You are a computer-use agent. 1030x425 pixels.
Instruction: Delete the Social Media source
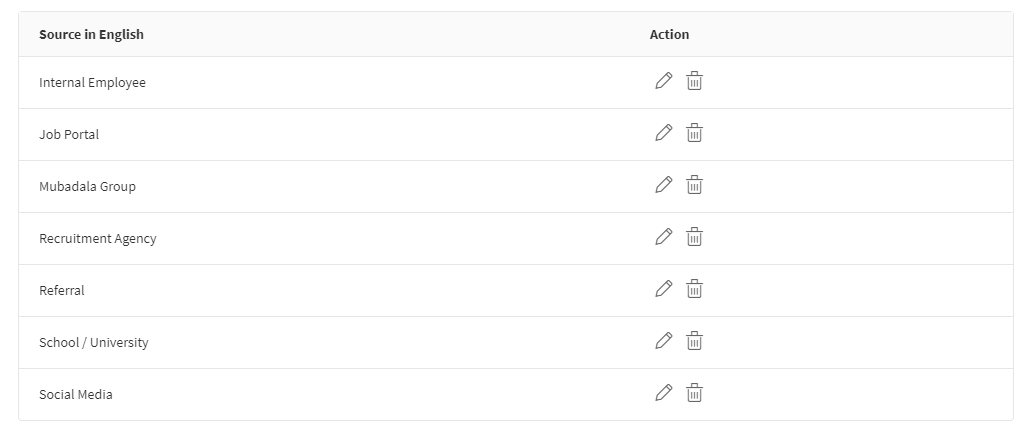[694, 393]
